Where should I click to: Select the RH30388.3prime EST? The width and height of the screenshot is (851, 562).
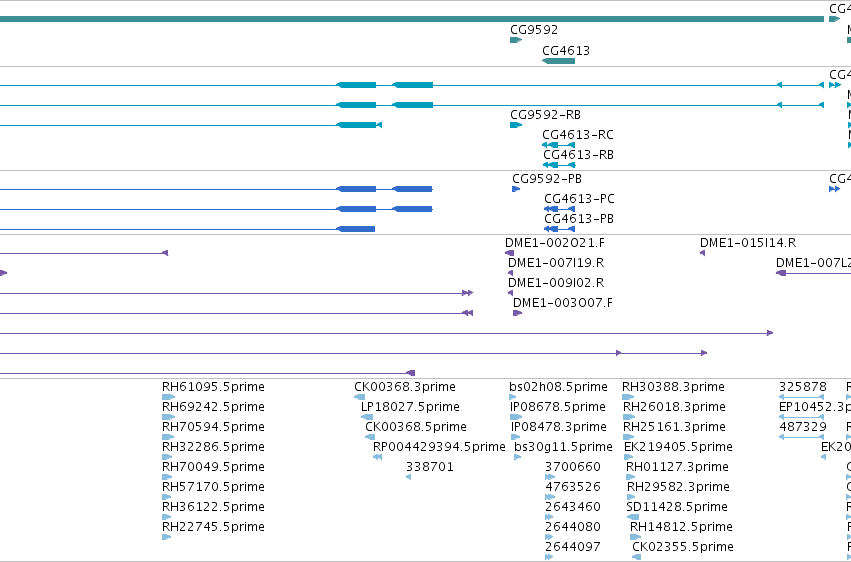point(628,397)
